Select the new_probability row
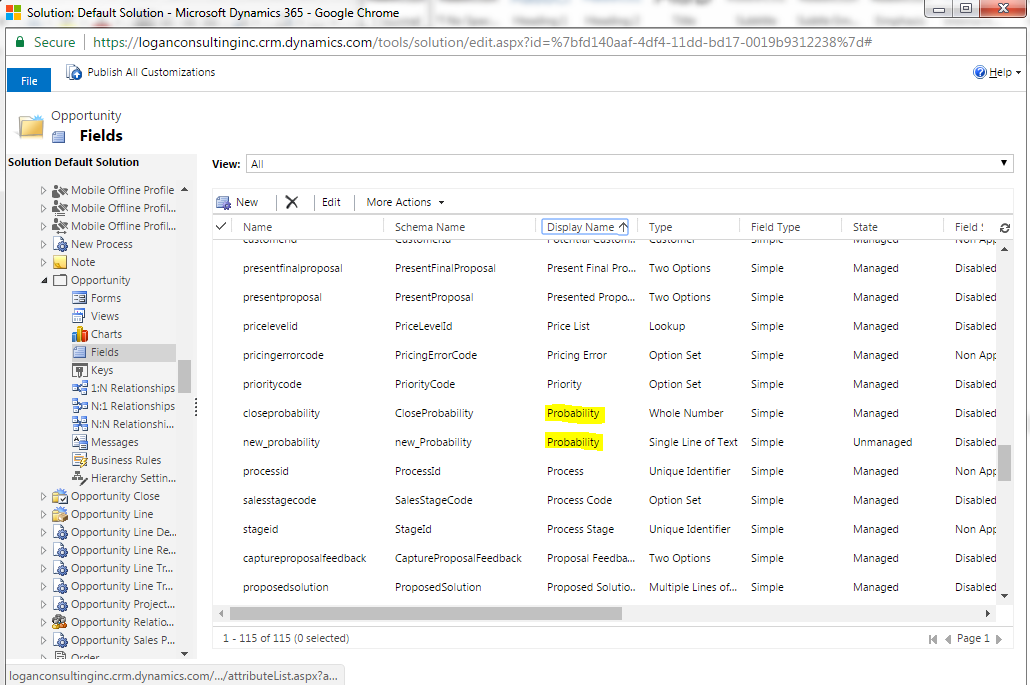The width and height of the screenshot is (1030, 685). tap(281, 442)
